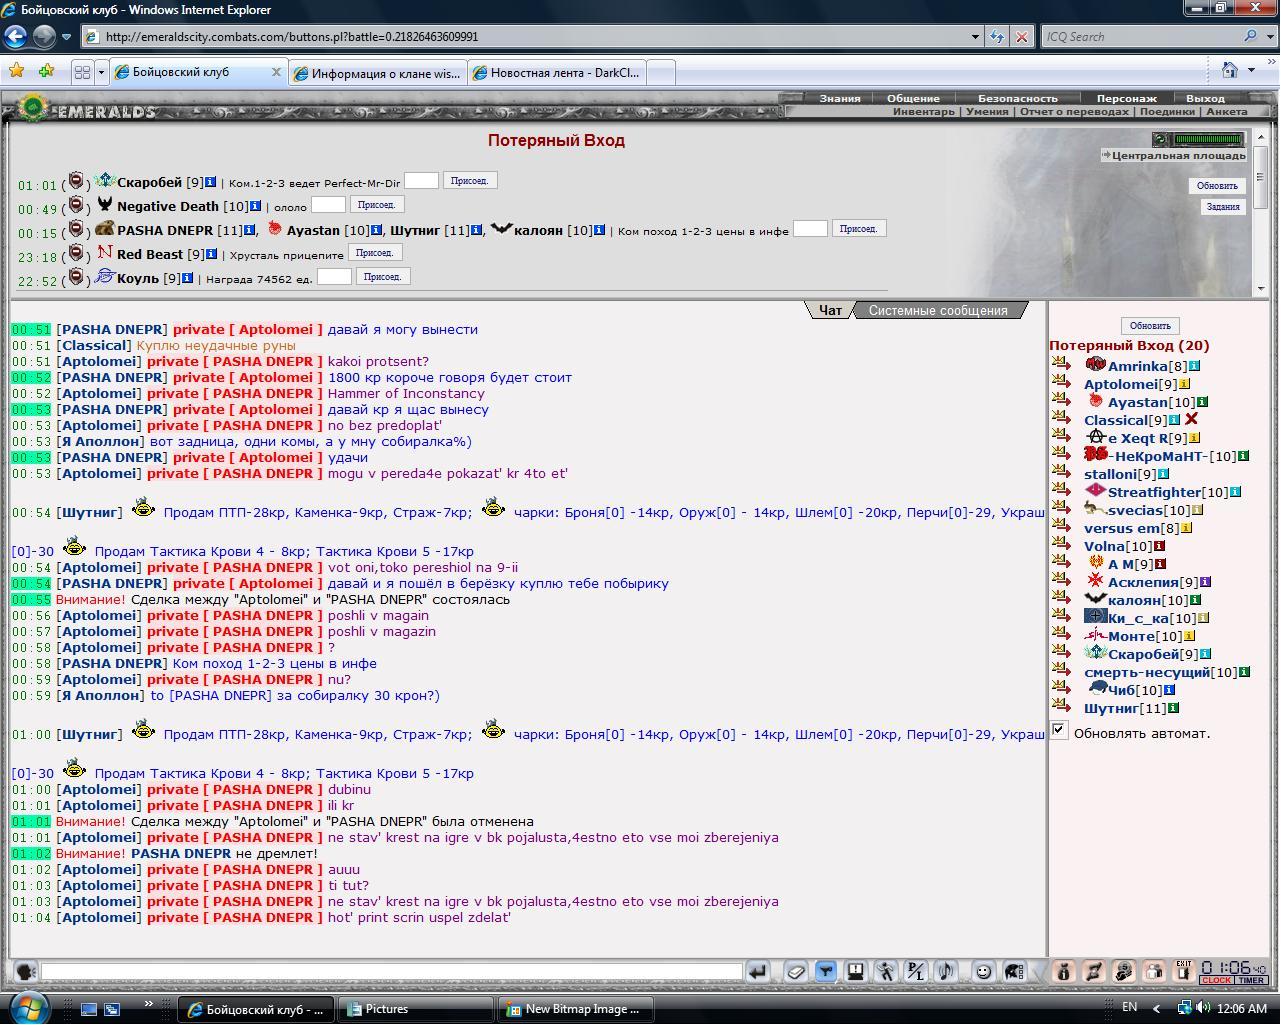Open Home button dropdown arrow
This screenshot has width=1281, height=1025.
click(1251, 70)
